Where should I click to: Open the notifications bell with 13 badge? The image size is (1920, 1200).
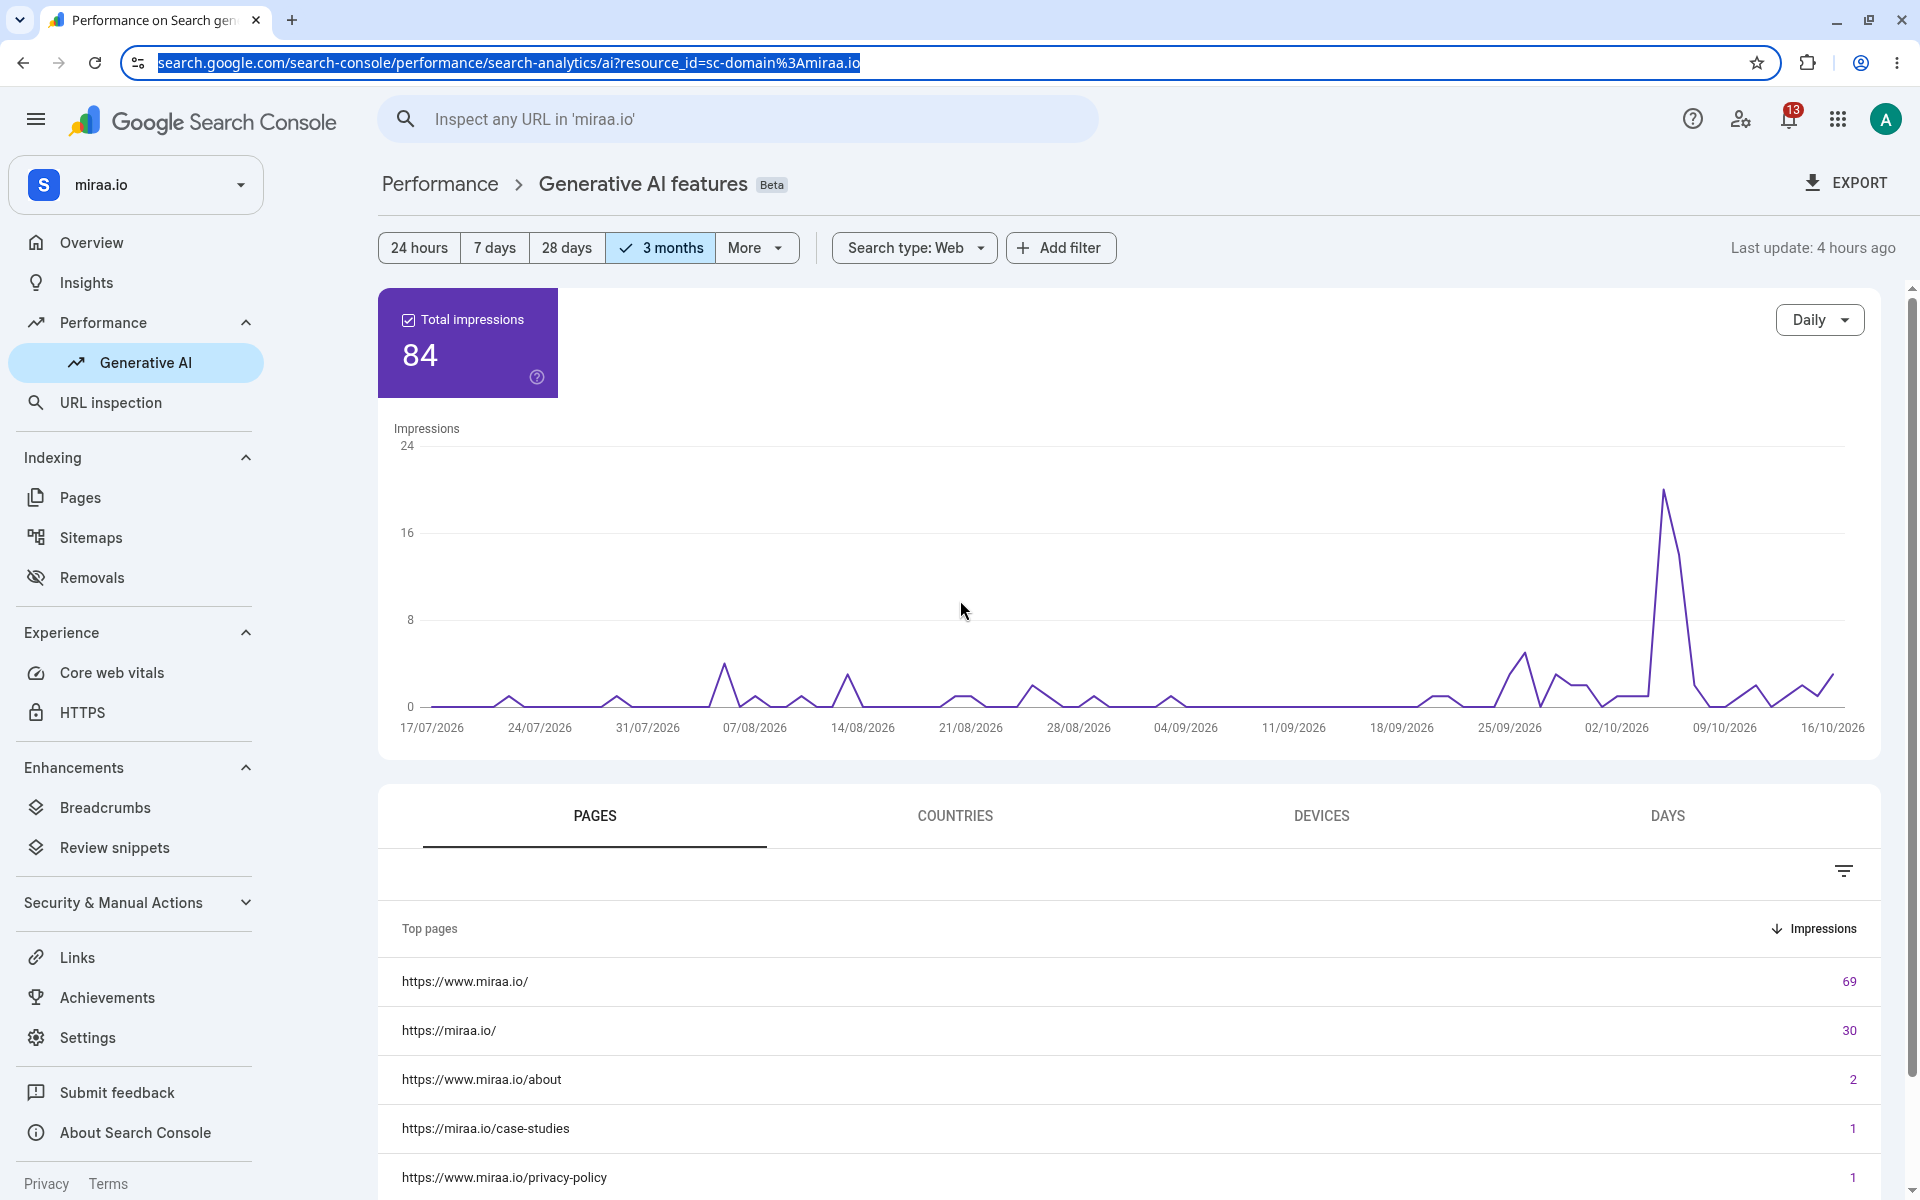pos(1789,118)
